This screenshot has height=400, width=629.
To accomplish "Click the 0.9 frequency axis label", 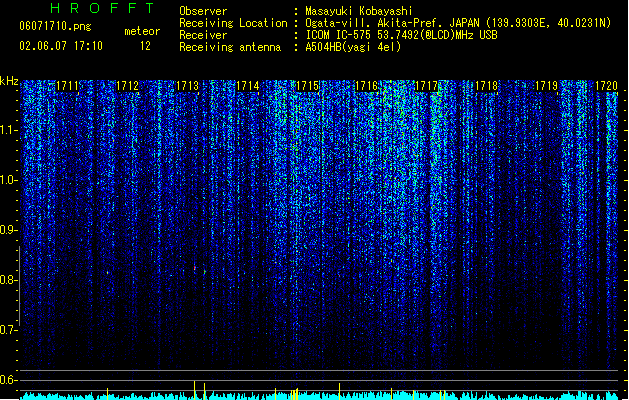I will [8, 230].
